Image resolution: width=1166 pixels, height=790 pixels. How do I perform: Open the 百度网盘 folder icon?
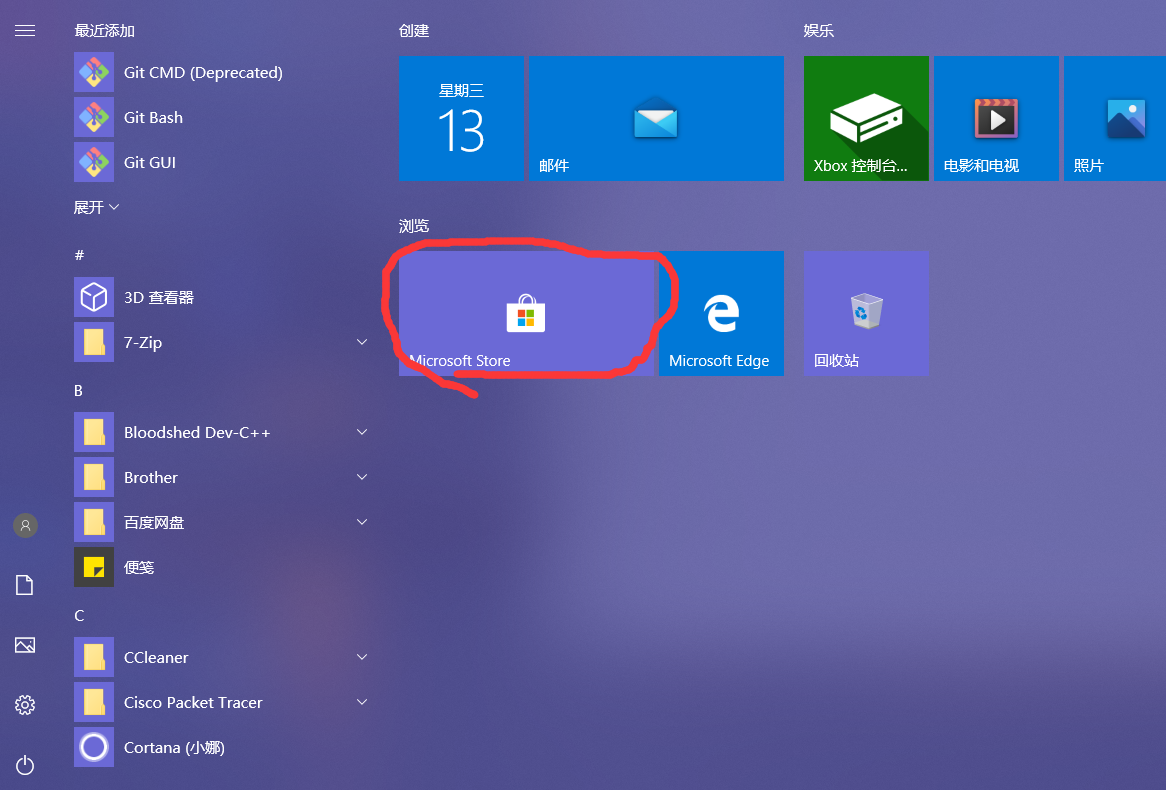[x=94, y=522]
